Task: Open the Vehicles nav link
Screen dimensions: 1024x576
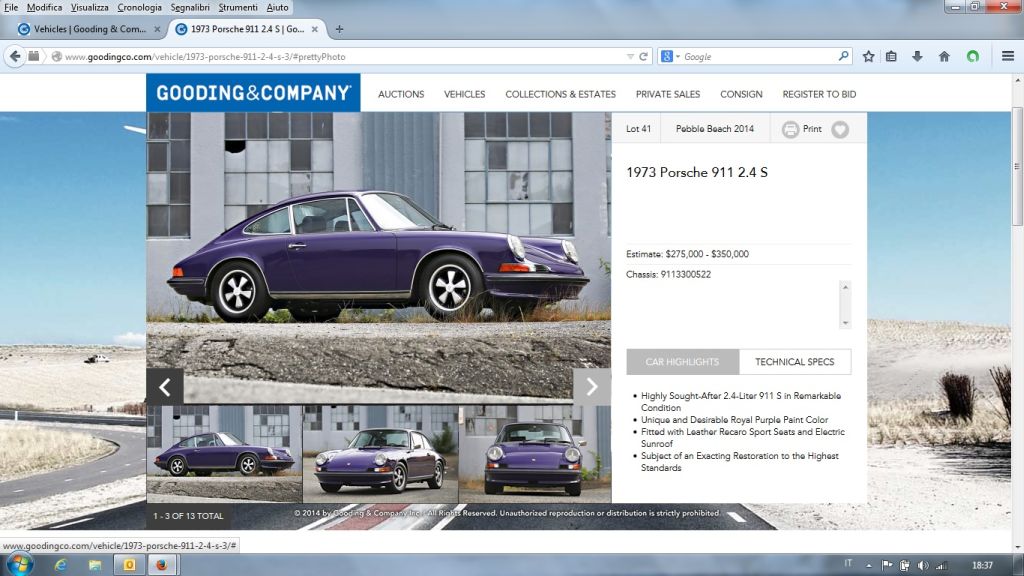Action: pyautogui.click(x=464, y=94)
